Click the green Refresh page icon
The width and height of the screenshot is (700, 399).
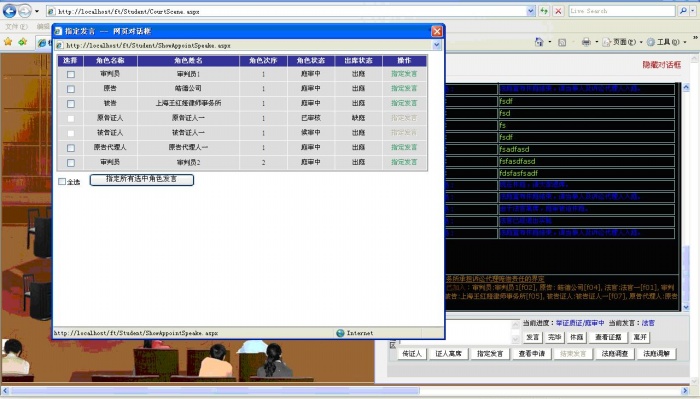pos(544,11)
